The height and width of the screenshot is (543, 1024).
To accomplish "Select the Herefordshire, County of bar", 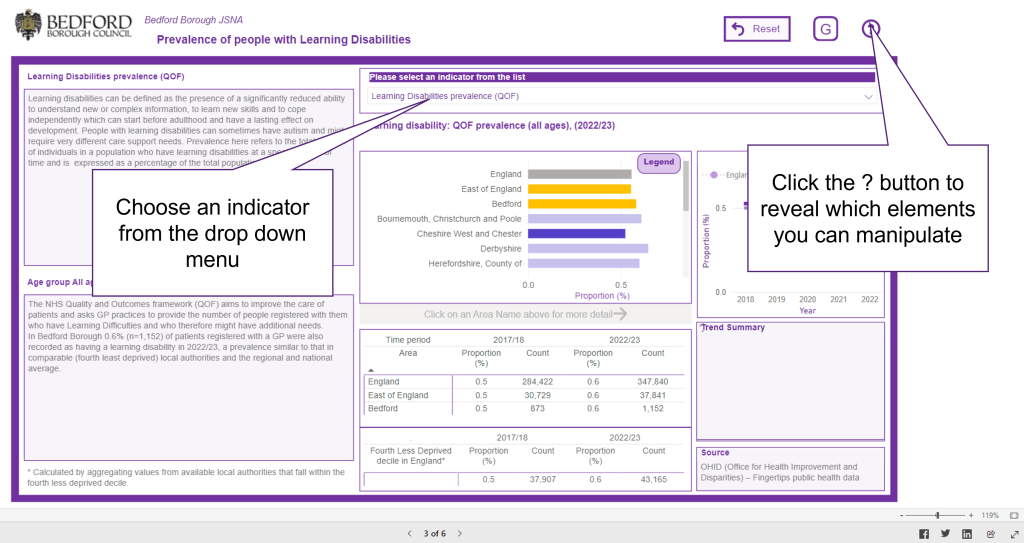I will [x=583, y=263].
